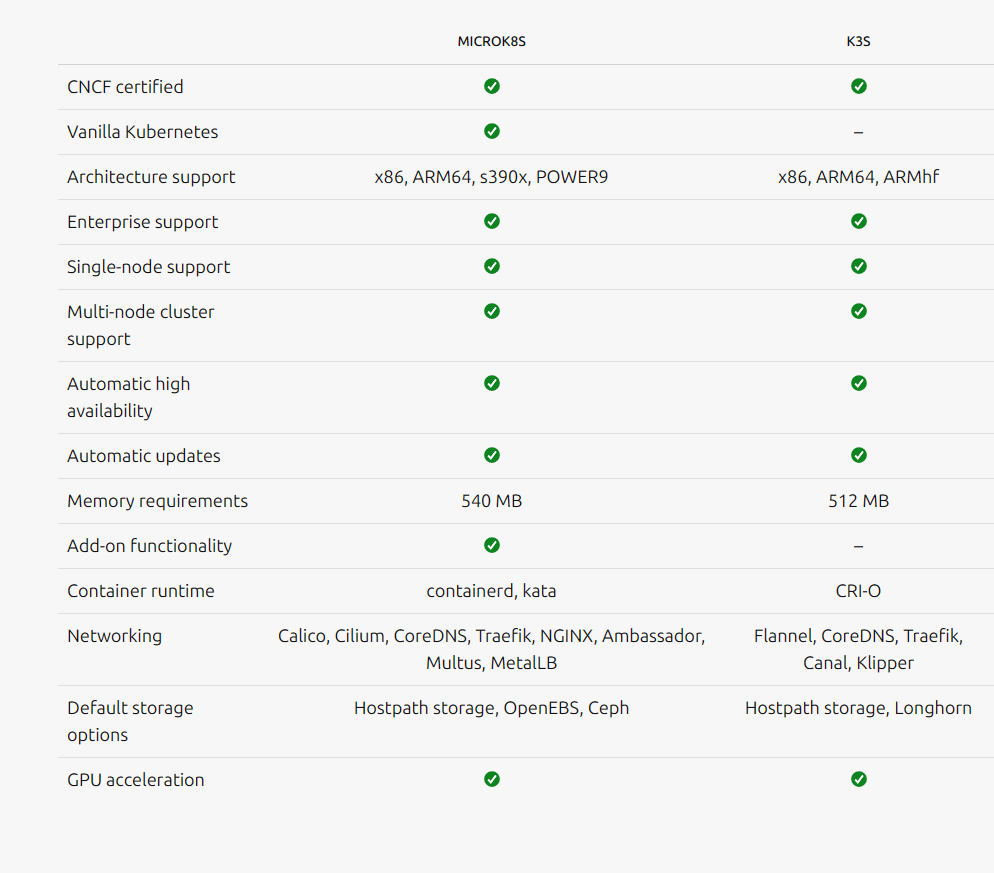Click the dash under K3s Vanilla Kubernetes

click(858, 131)
